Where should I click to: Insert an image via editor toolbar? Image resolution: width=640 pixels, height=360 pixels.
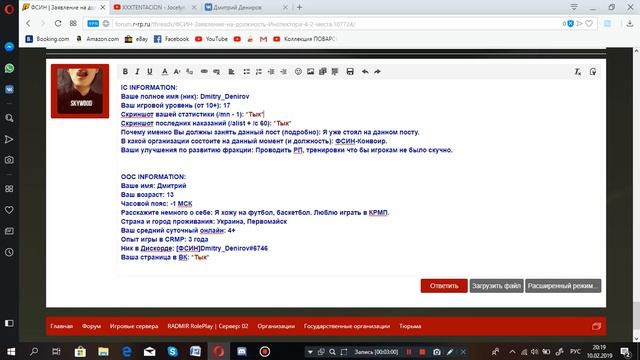311,71
